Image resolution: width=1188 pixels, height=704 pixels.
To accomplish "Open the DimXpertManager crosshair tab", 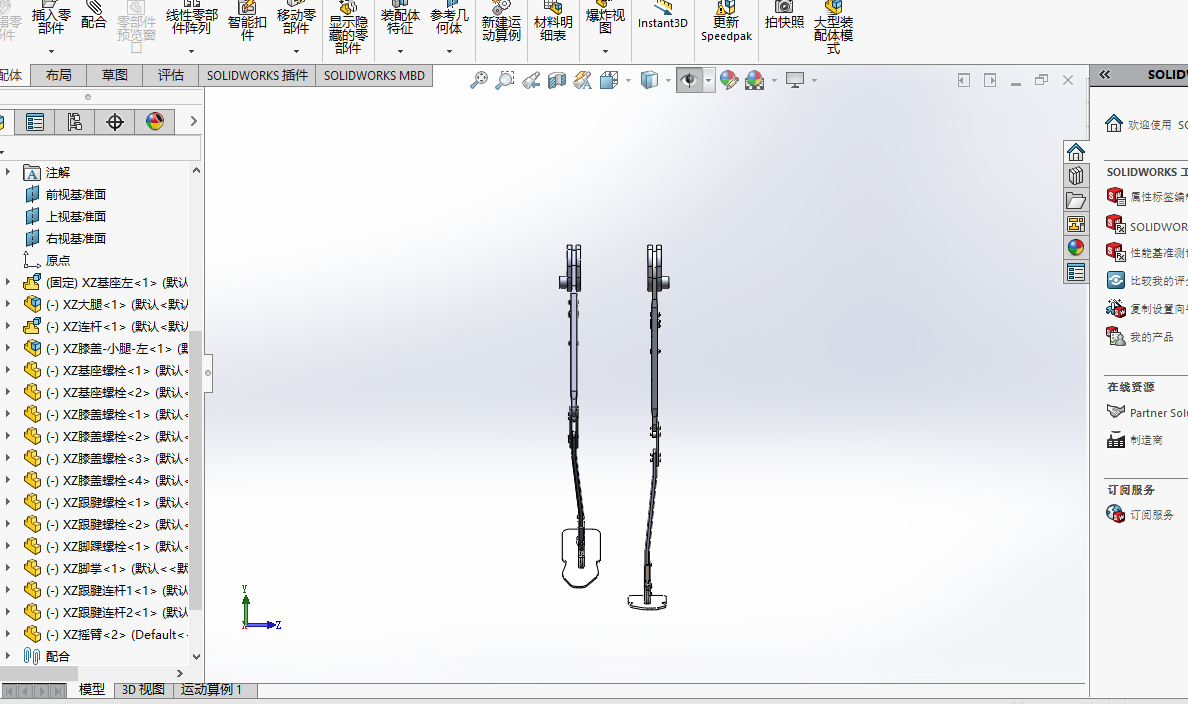I will 114,122.
